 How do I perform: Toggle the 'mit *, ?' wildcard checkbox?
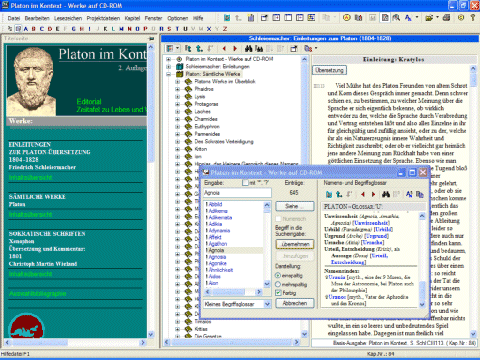tap(245, 183)
